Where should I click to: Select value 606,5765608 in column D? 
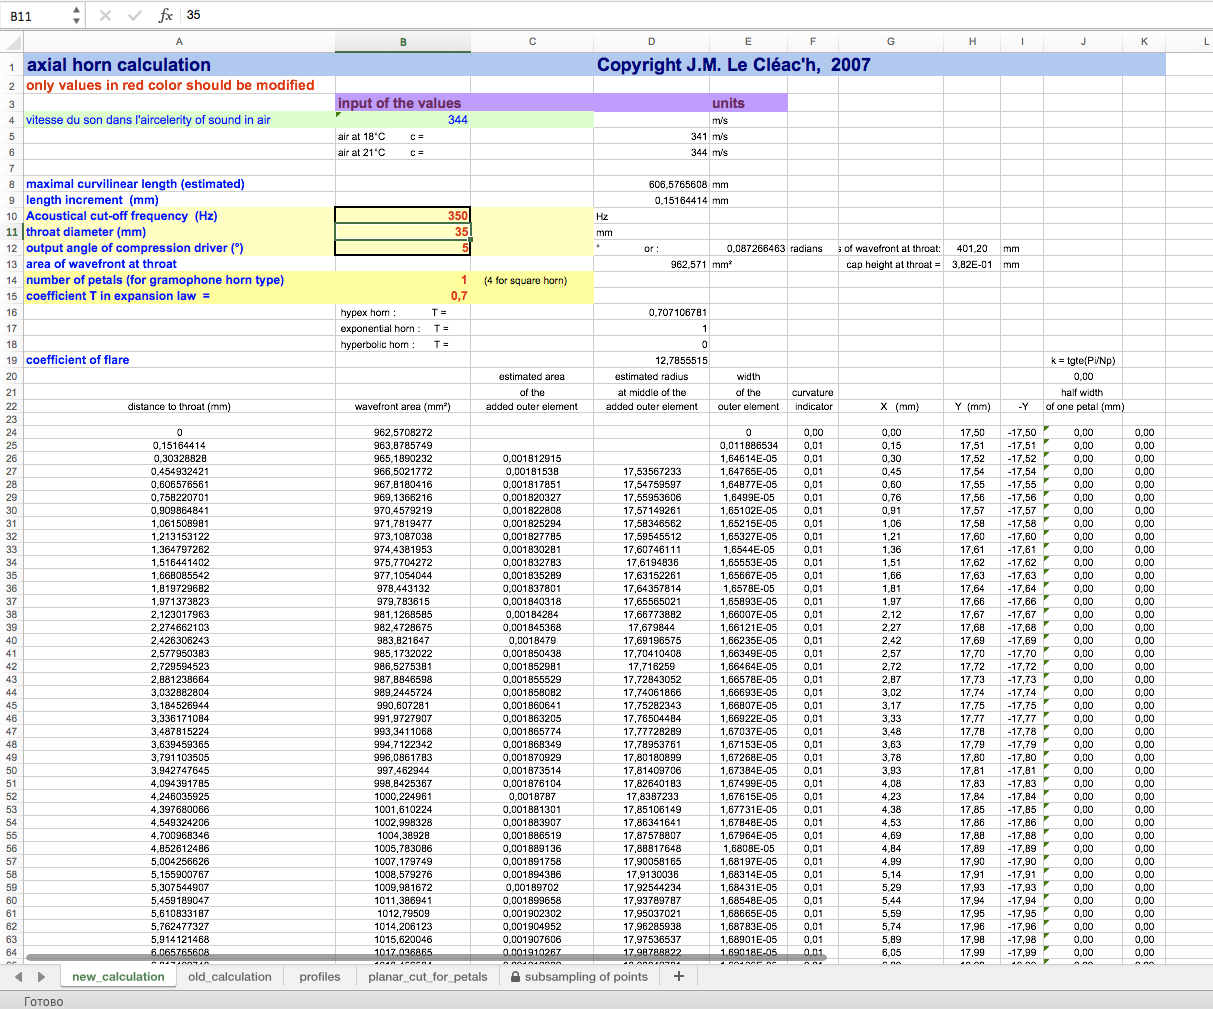coord(678,184)
